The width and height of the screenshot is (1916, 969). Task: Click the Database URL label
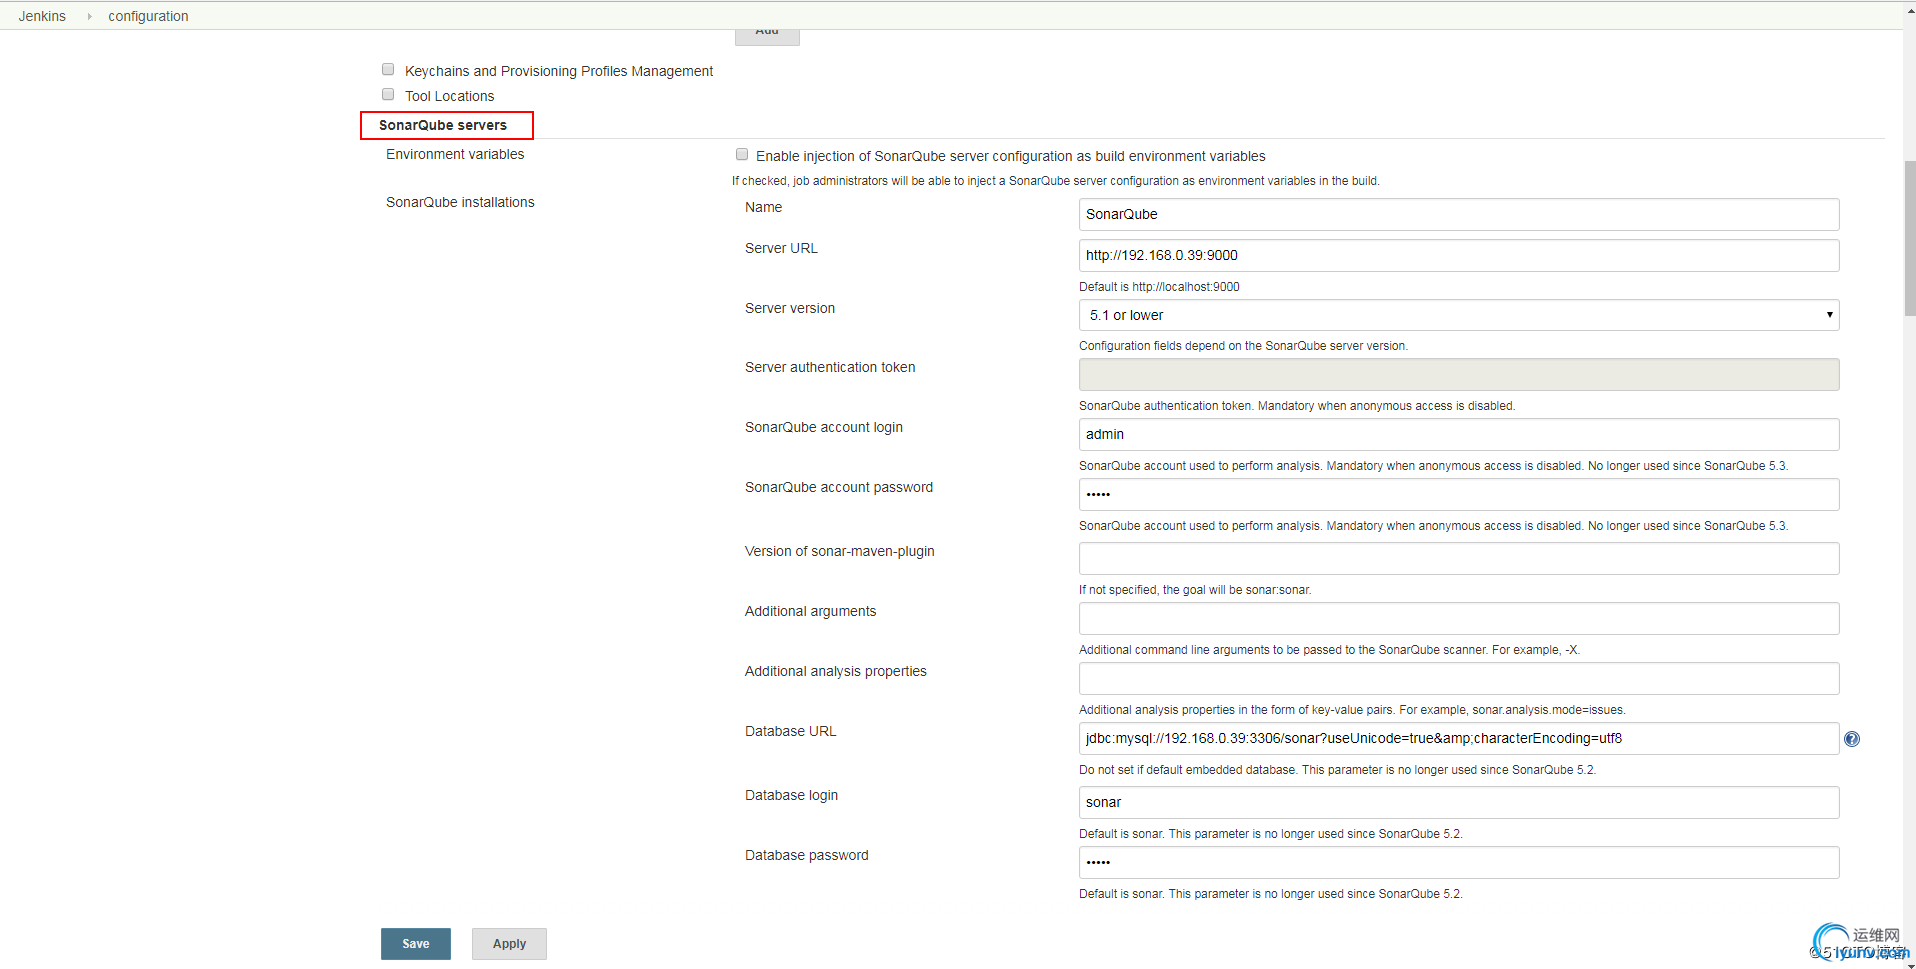coord(790,731)
